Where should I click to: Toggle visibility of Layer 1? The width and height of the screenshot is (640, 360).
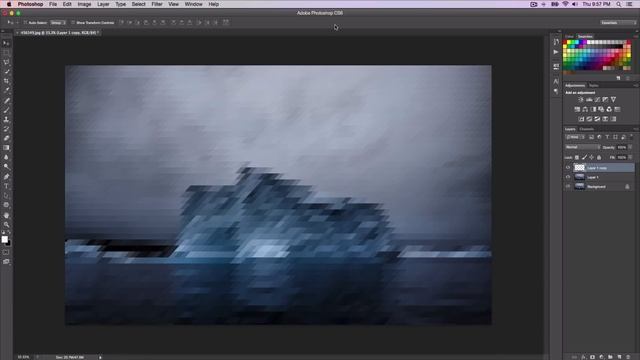click(568, 177)
